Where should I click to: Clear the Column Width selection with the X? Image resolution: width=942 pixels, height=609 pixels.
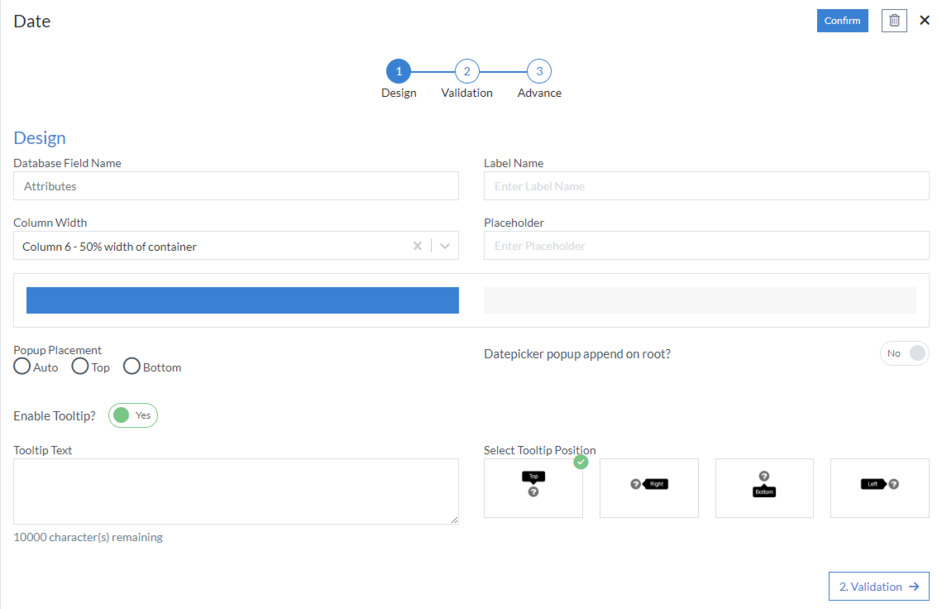point(417,244)
